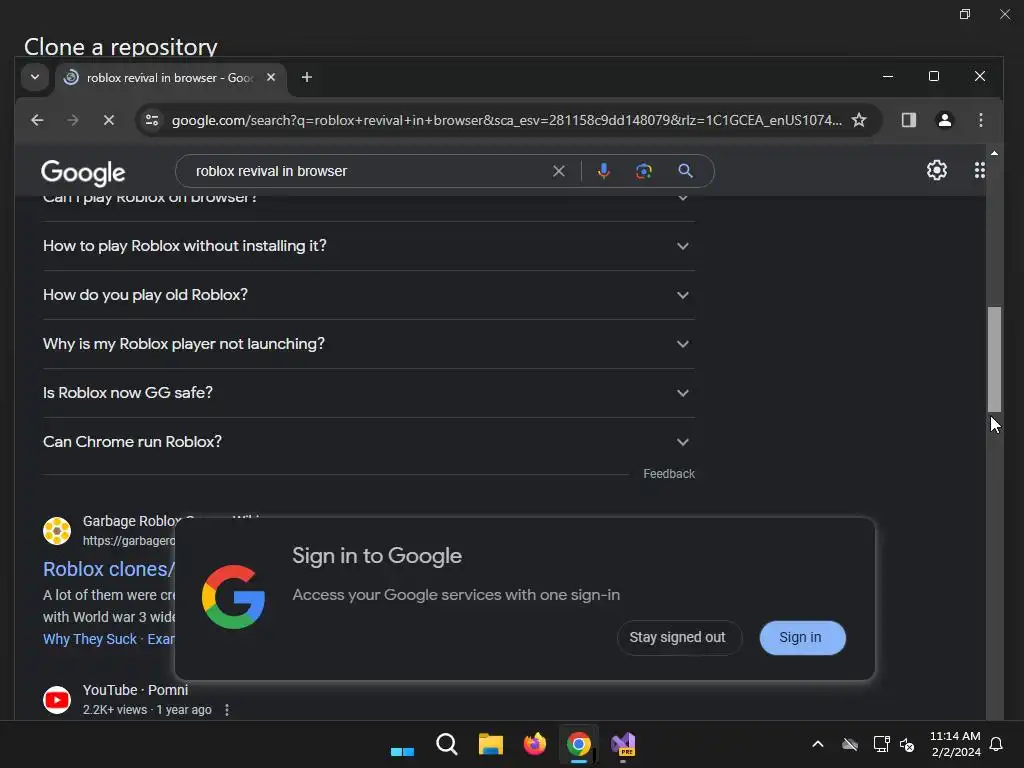Open Chrome three-dot menu
This screenshot has width=1024, height=768.
(980, 120)
